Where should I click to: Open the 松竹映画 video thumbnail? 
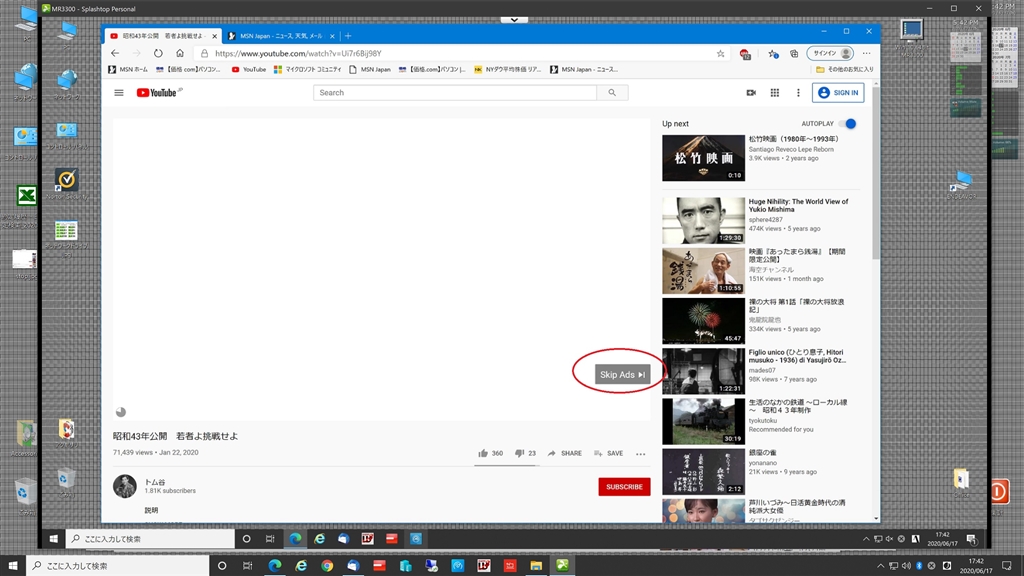click(703, 158)
